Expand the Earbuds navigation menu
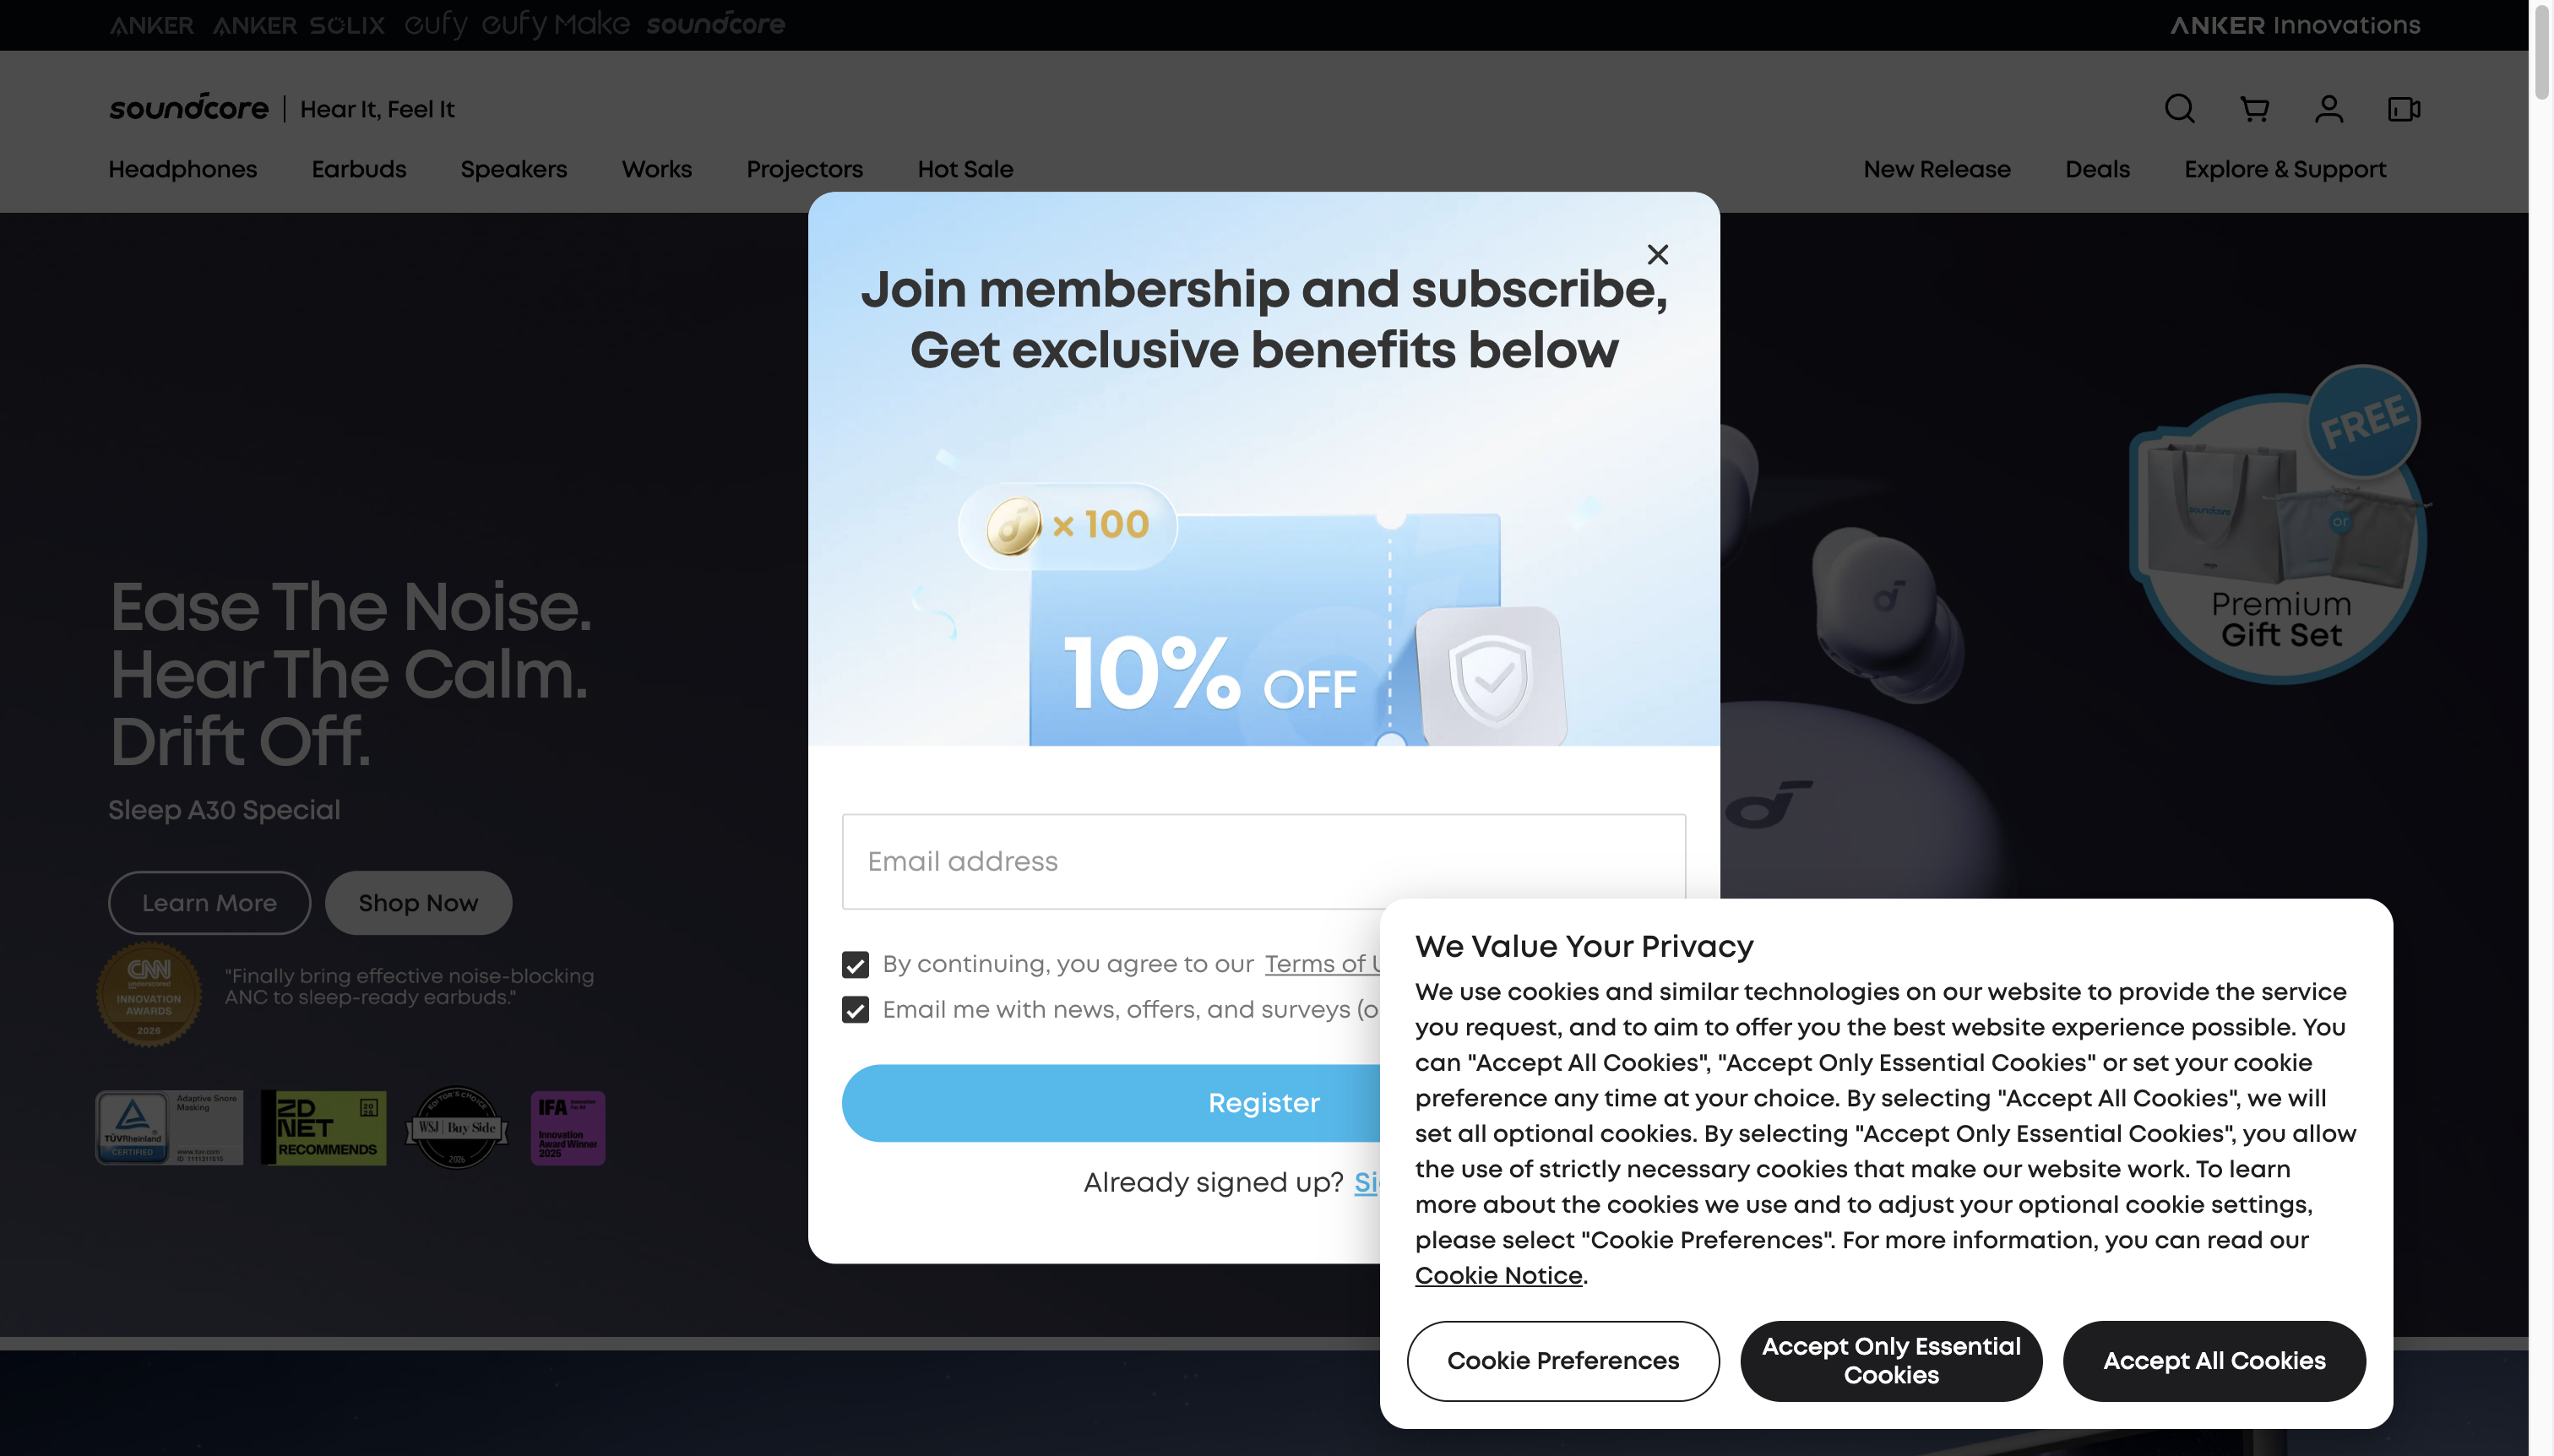This screenshot has height=1456, width=2554. pos(359,169)
